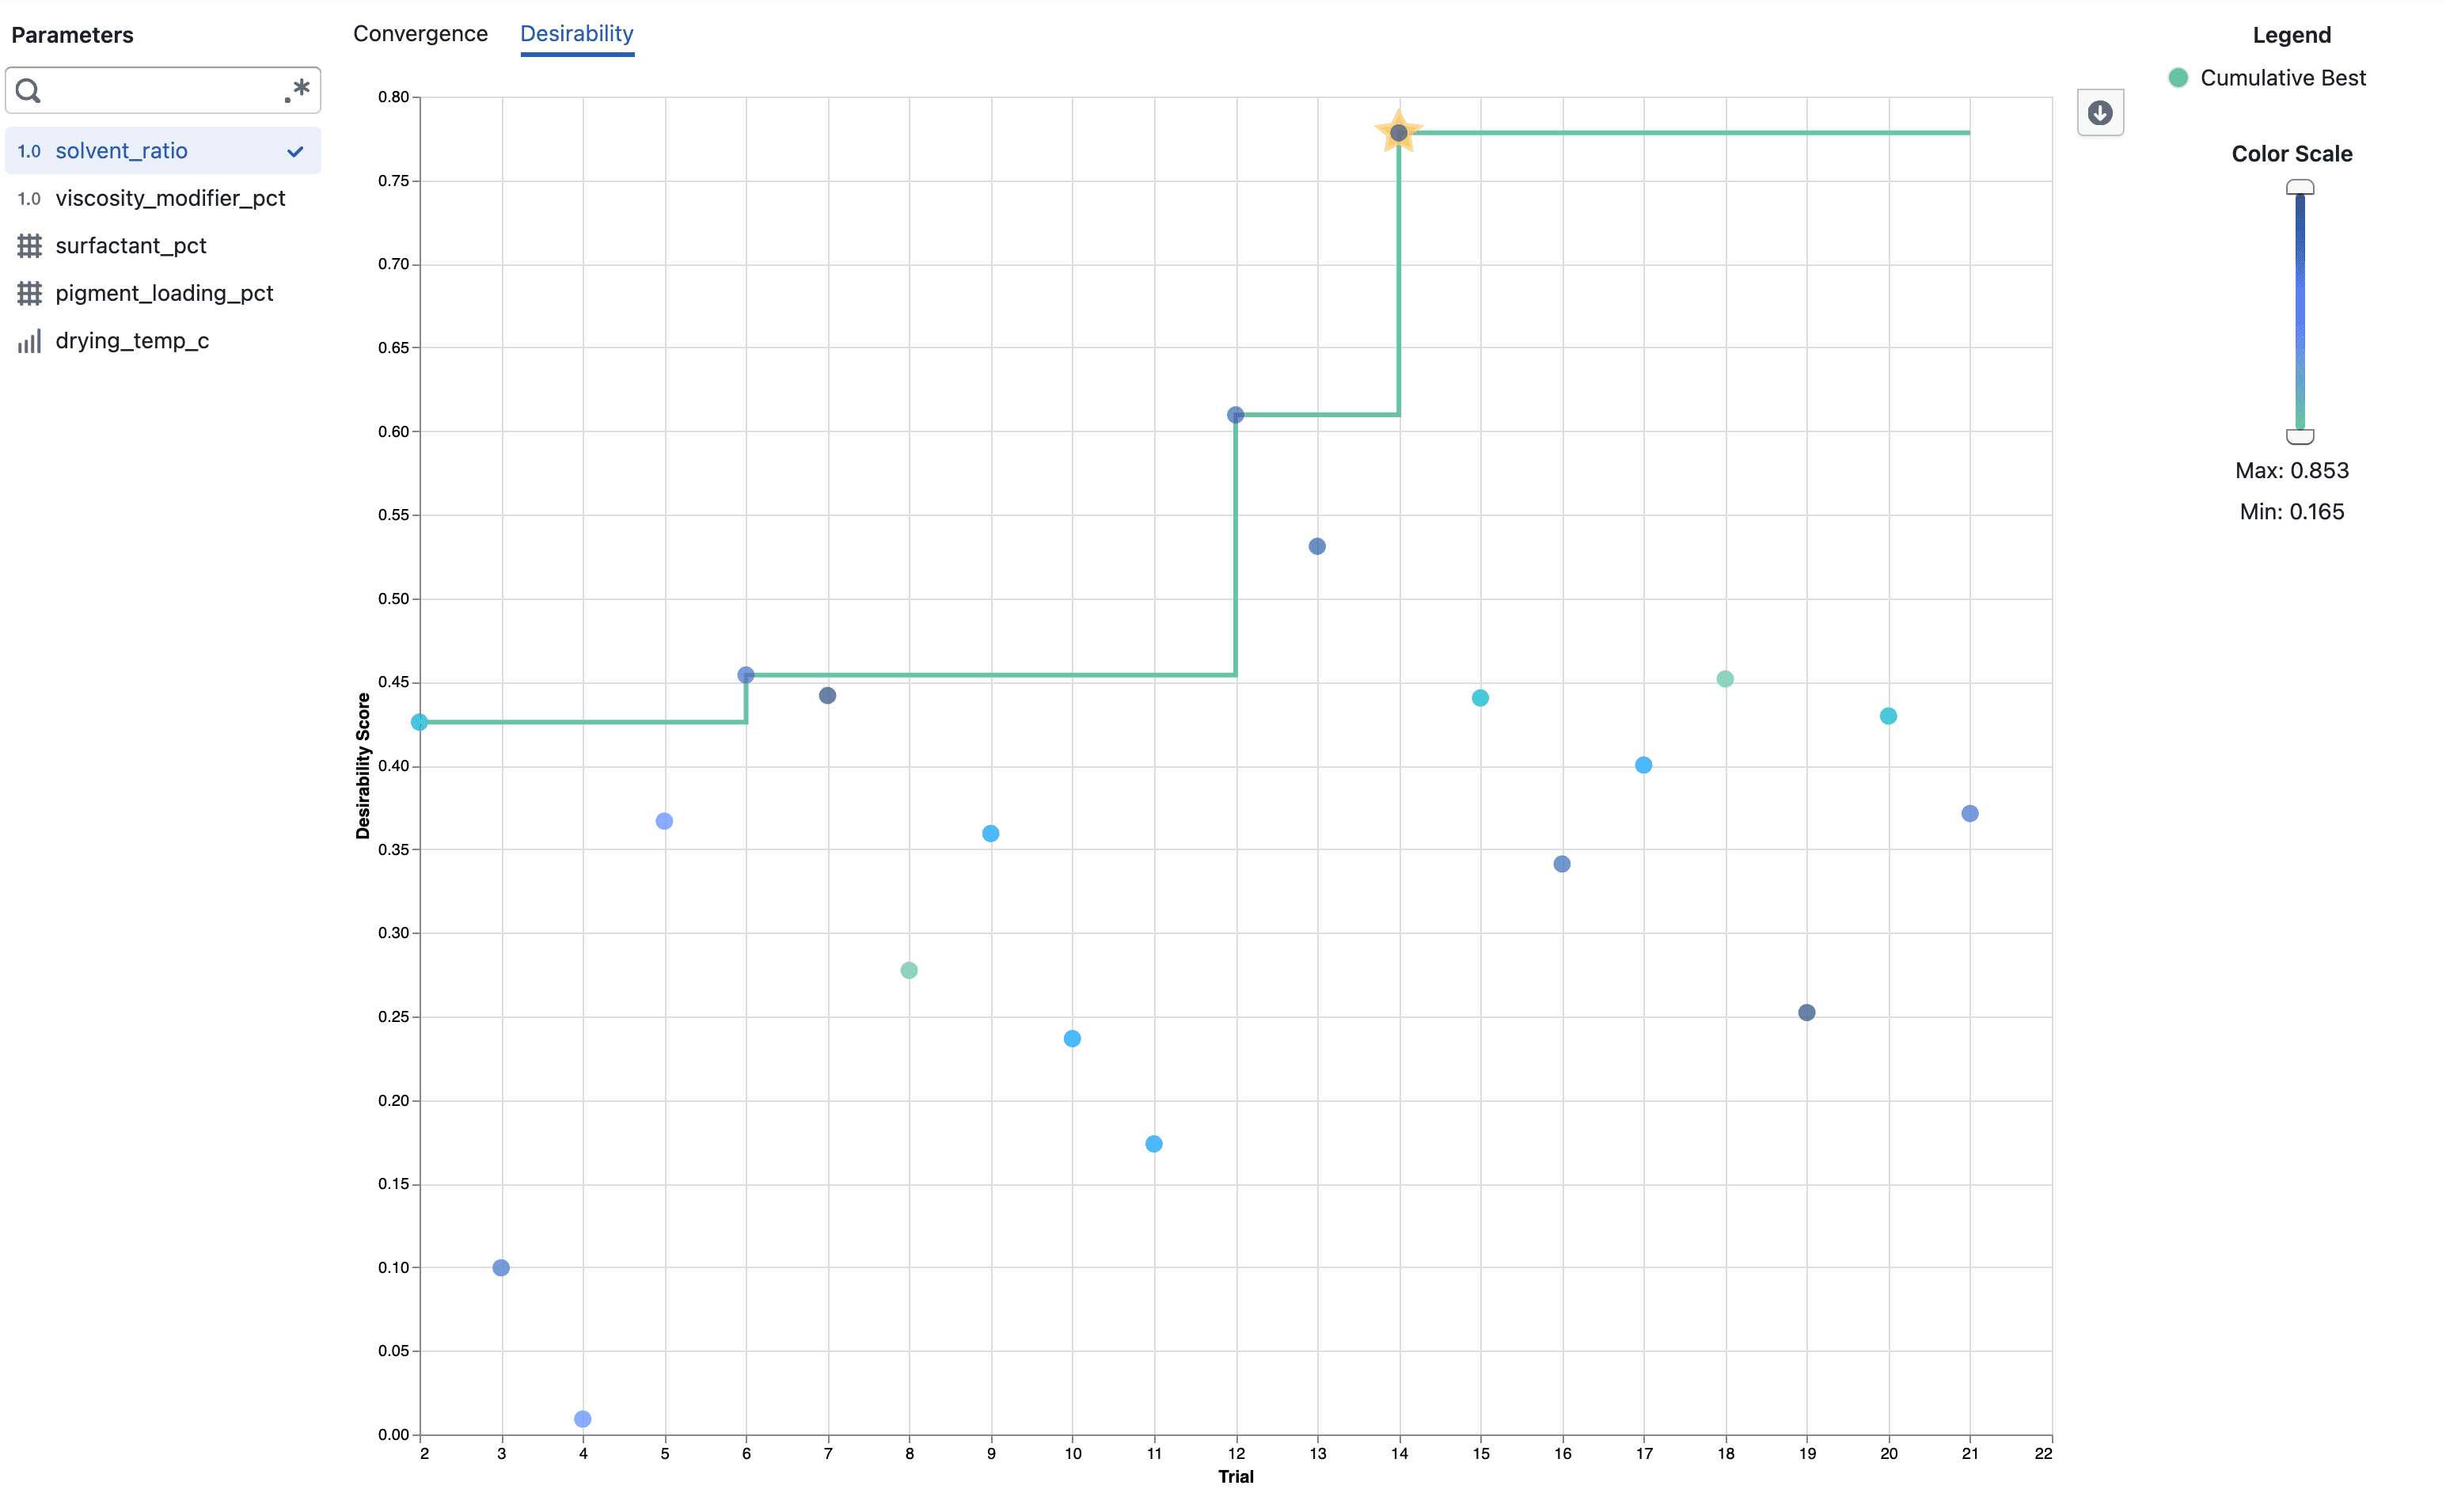Click the search magnifier icon
This screenshot has height=1512, width=2446.
(x=29, y=91)
